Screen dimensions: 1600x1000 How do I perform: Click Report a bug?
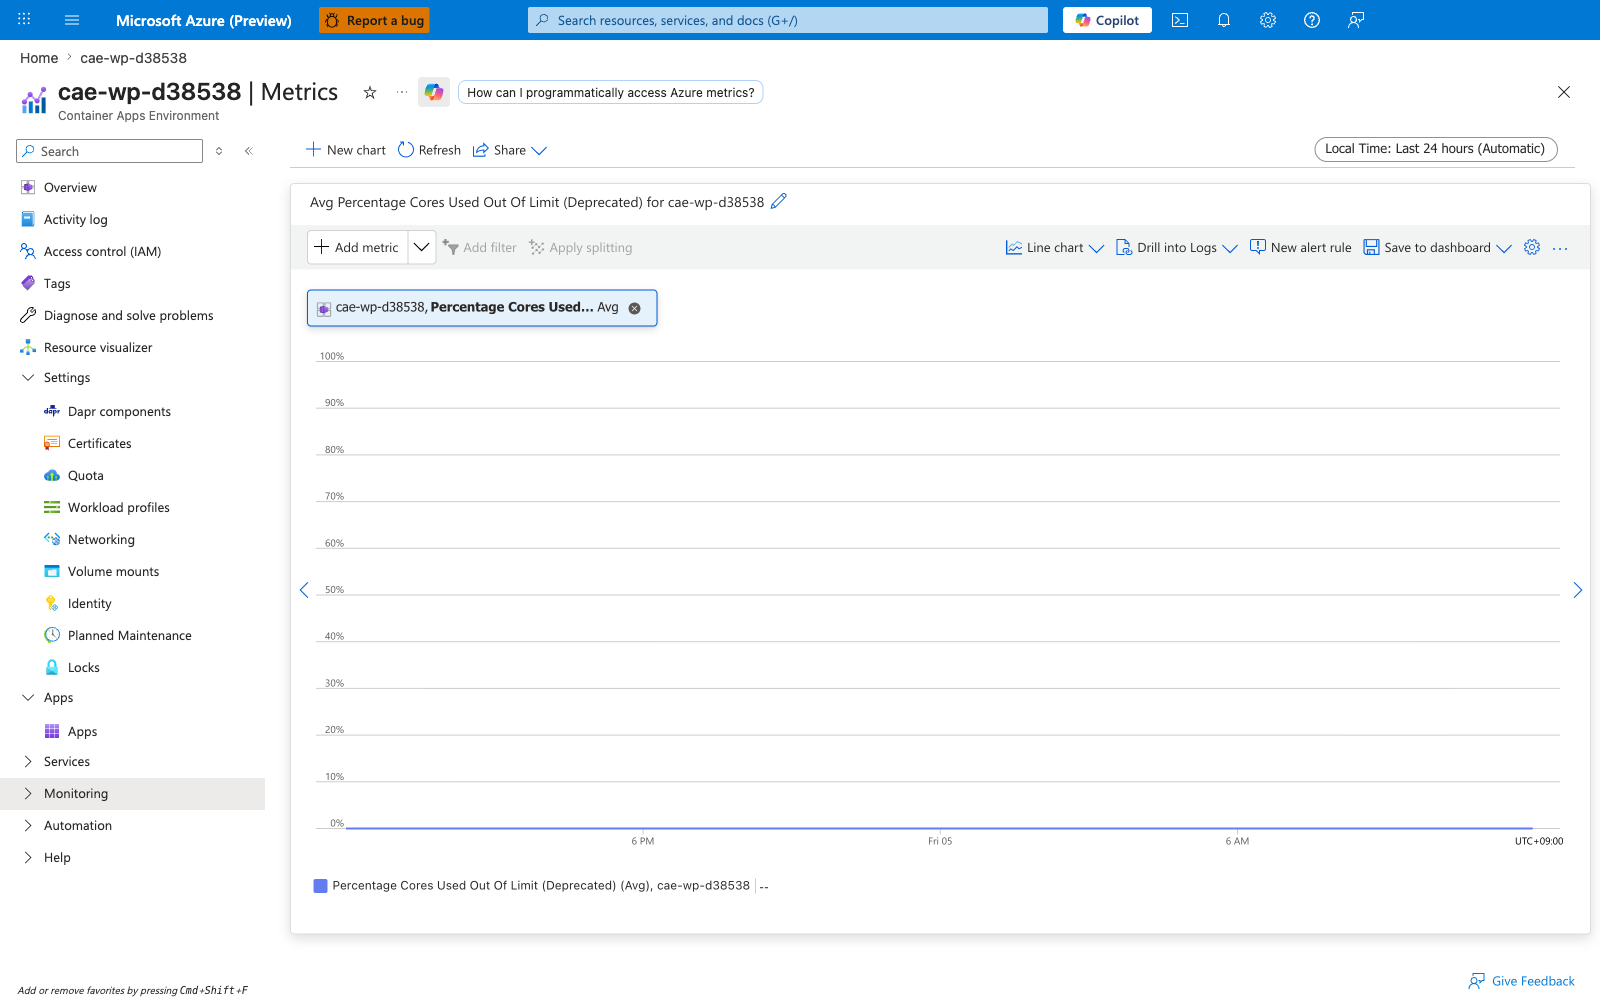374,20
